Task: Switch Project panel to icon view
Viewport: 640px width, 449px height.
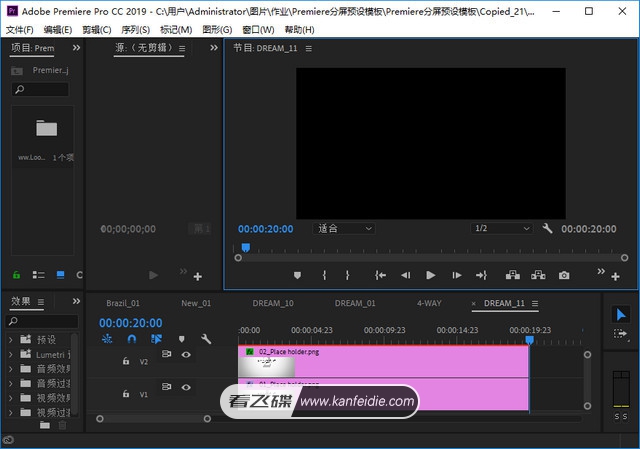Action: [60, 275]
